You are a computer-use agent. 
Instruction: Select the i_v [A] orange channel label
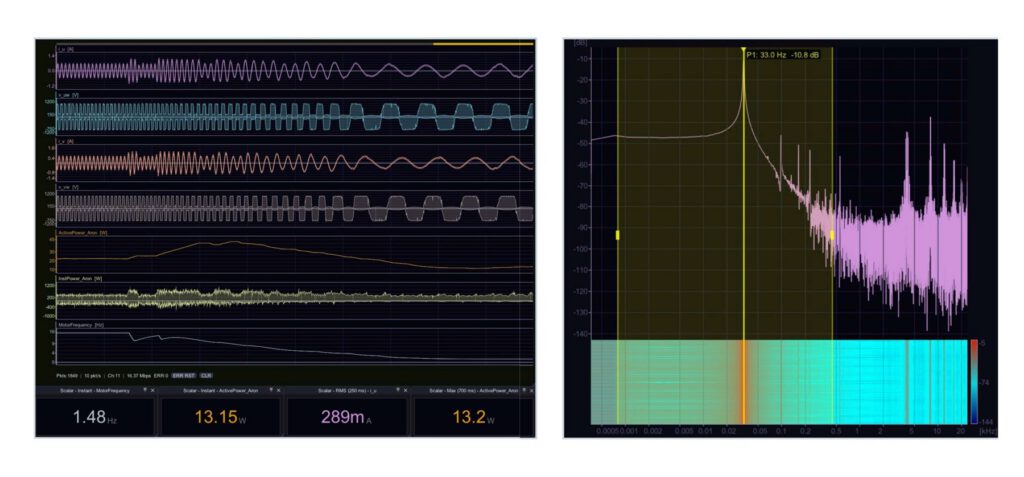[65, 140]
